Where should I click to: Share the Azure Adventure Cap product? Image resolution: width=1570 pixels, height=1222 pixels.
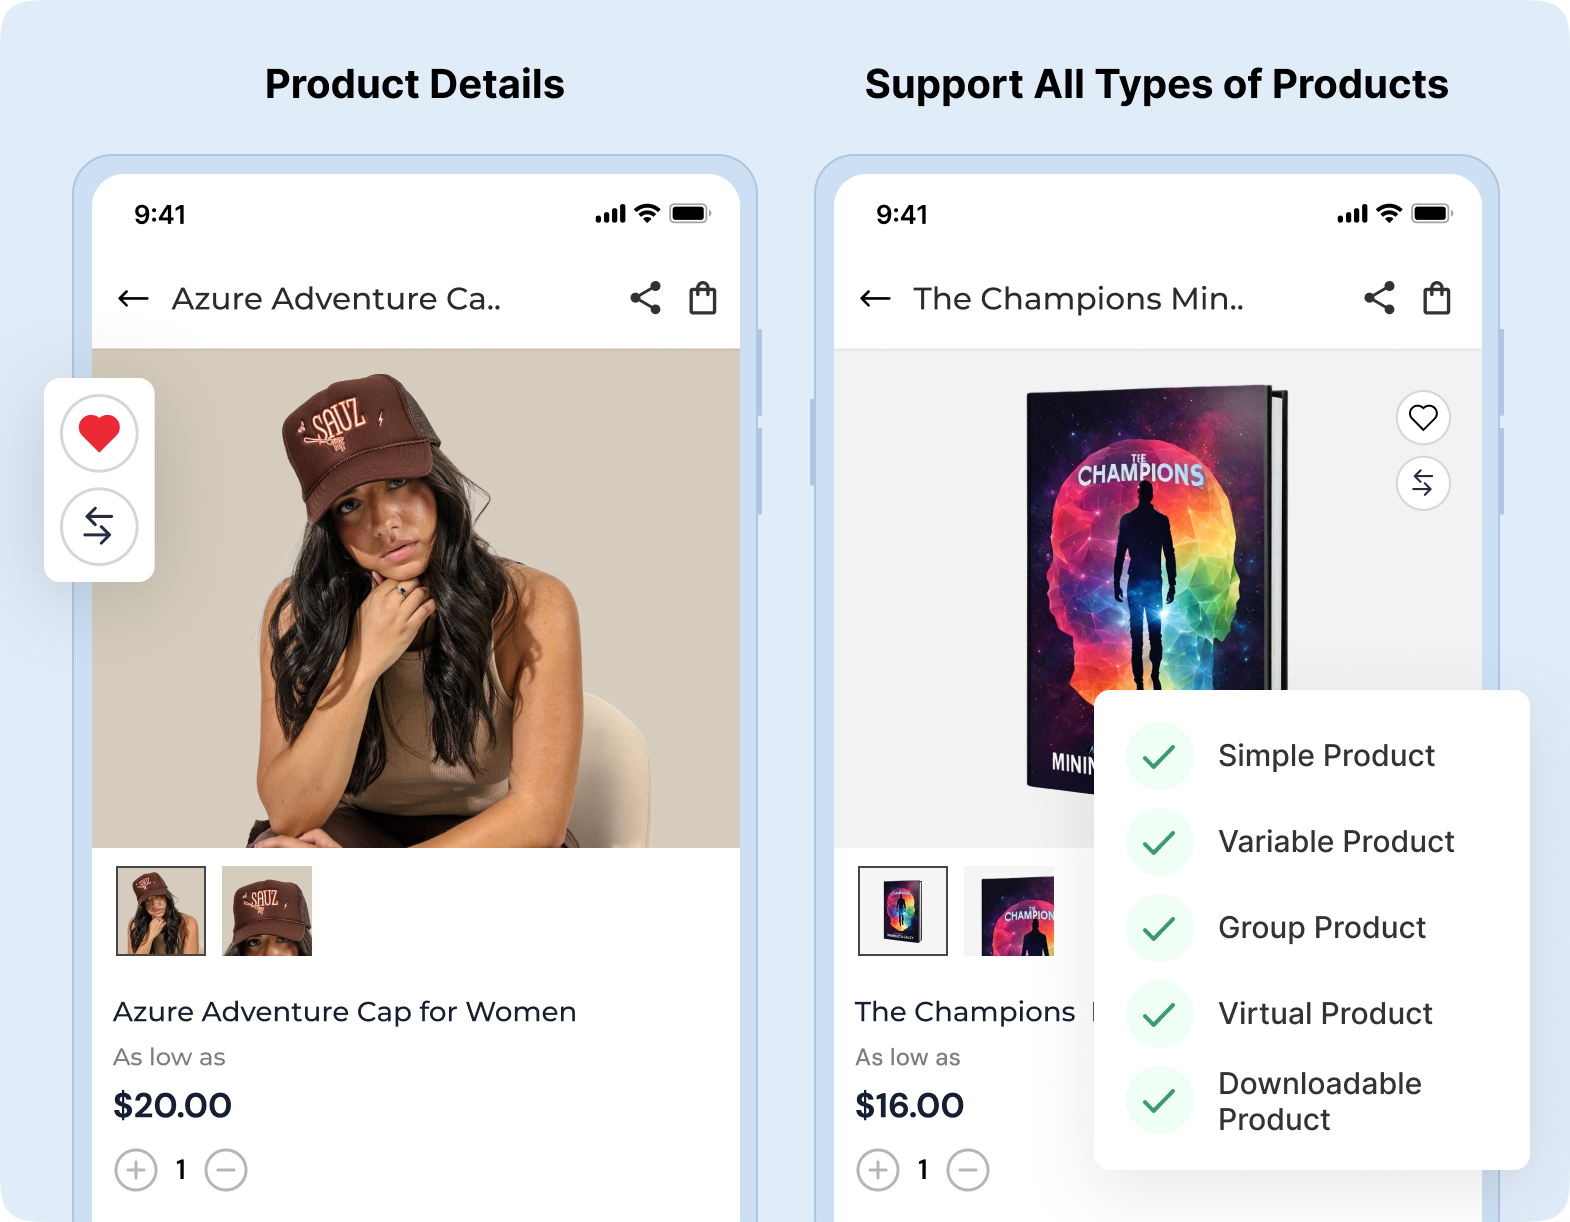pyautogui.click(x=645, y=298)
